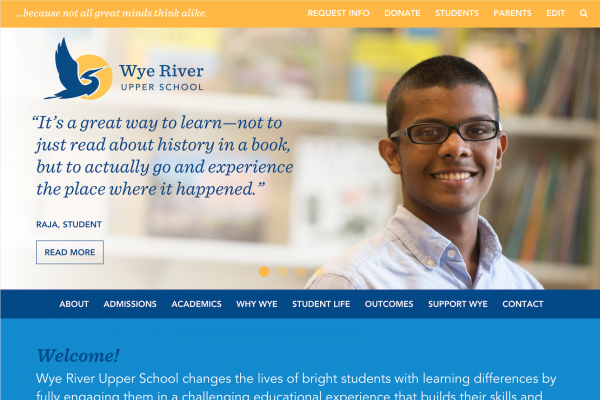This screenshot has height=400, width=600.
Task: Select the first carousel slide dot
Action: pyautogui.click(x=264, y=271)
